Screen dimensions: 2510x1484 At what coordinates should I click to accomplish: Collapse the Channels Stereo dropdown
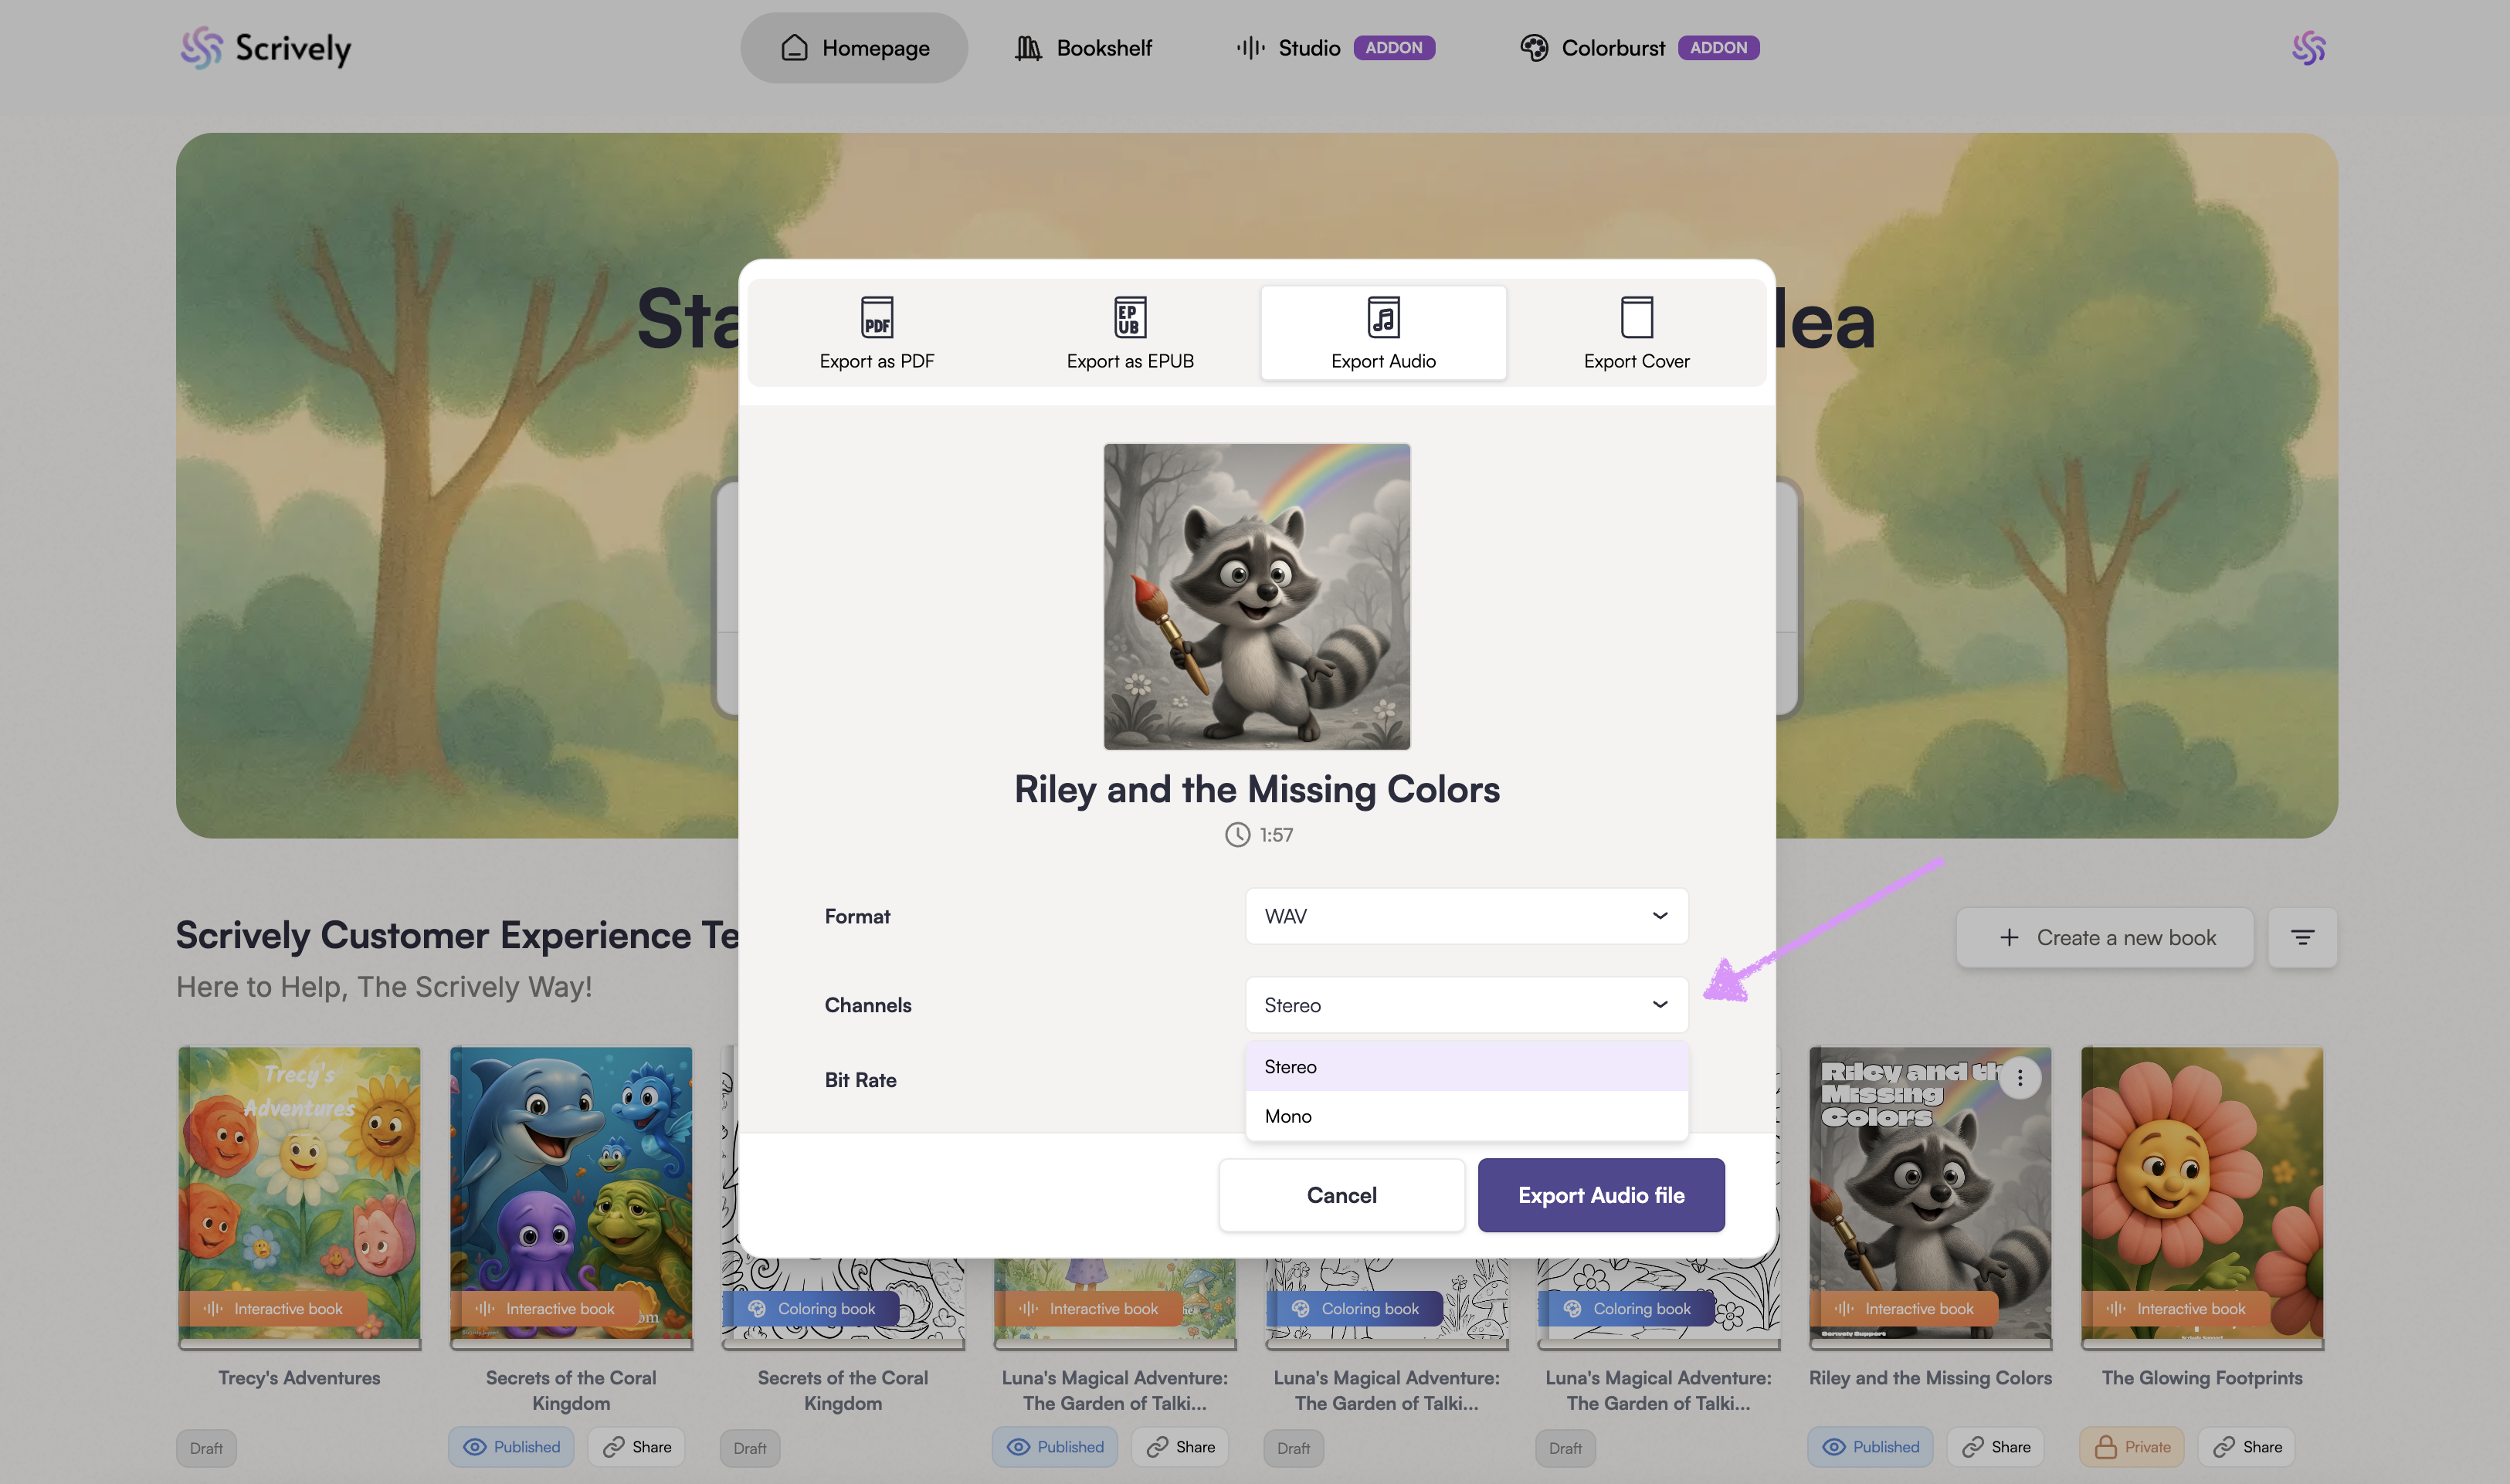(x=1466, y=1005)
